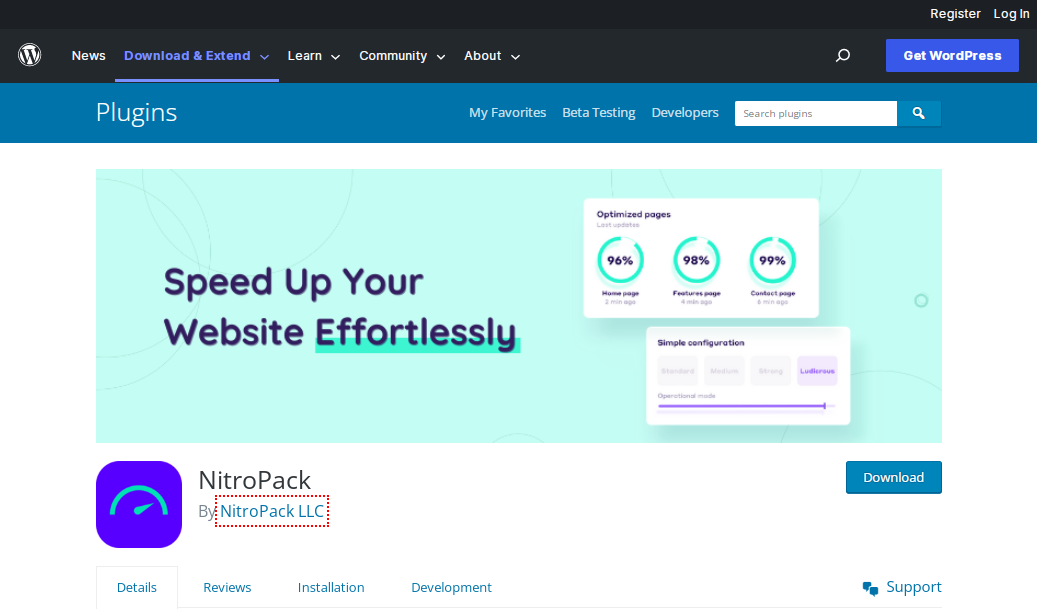Open the About menu chevron
This screenshot has width=1037, height=615.
pos(515,57)
